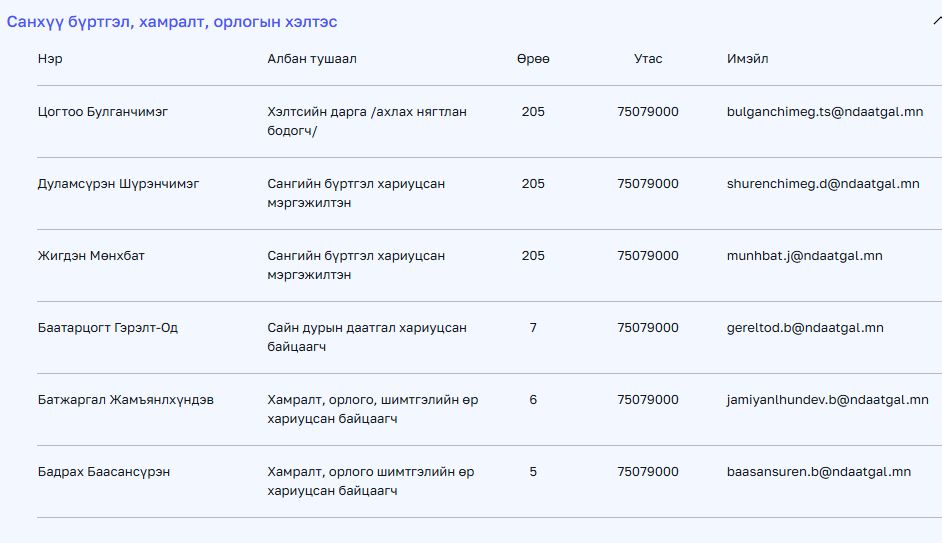
Task: Collapse the department section with the top-right chevron
Action: click(936, 21)
